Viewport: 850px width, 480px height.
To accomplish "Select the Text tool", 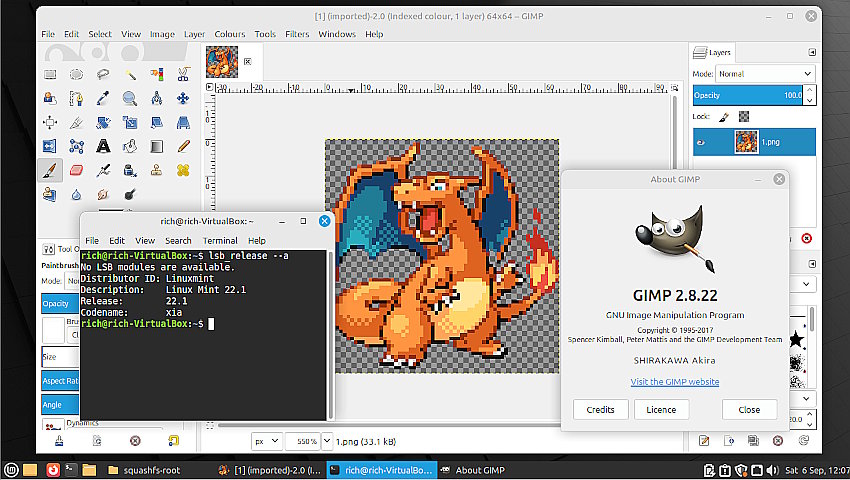I will pos(103,146).
